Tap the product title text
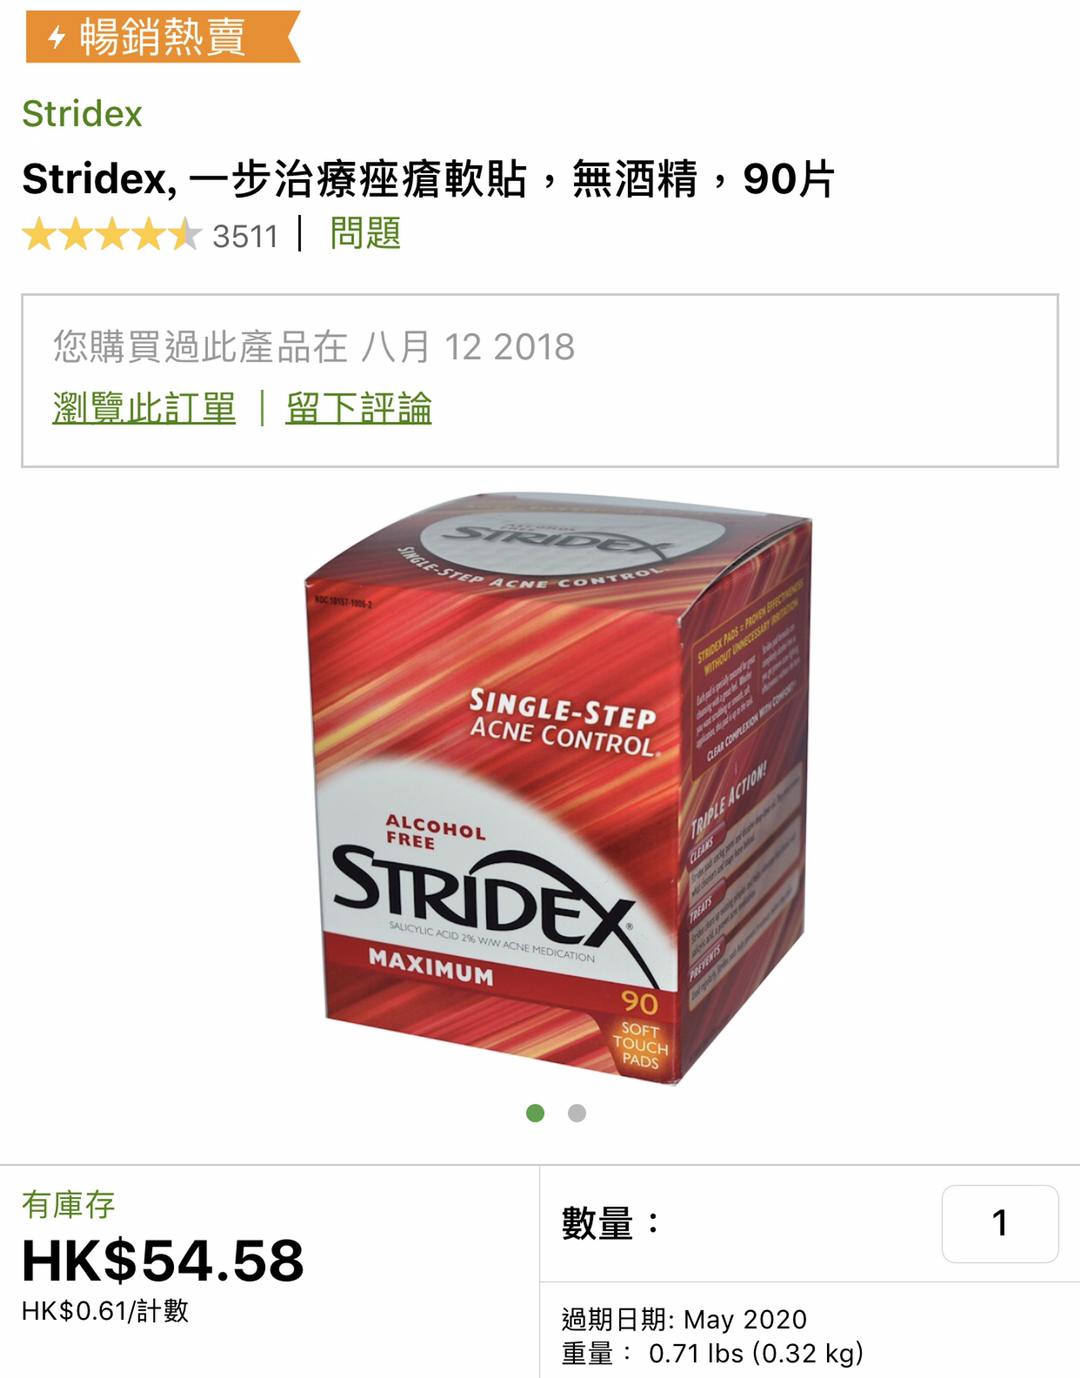The height and width of the screenshot is (1378, 1080). 428,179
